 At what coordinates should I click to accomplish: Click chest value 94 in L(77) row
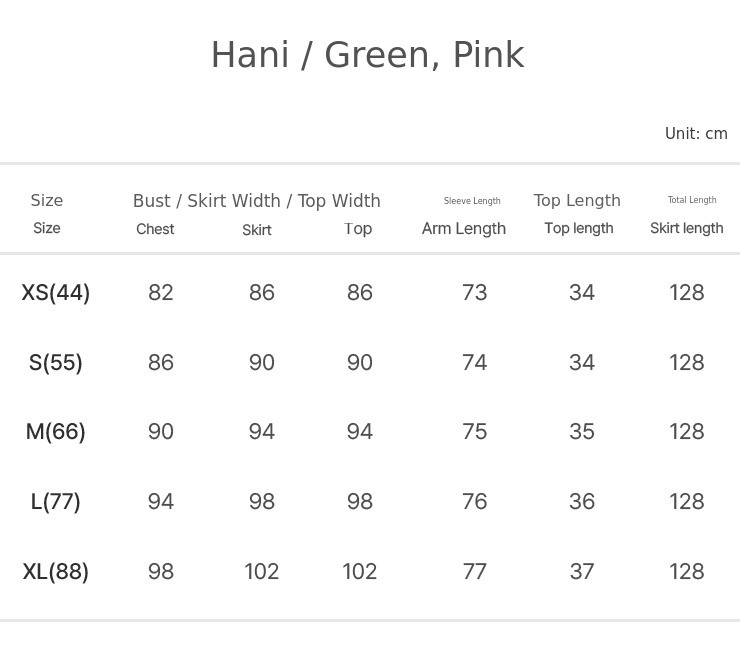pos(161,502)
